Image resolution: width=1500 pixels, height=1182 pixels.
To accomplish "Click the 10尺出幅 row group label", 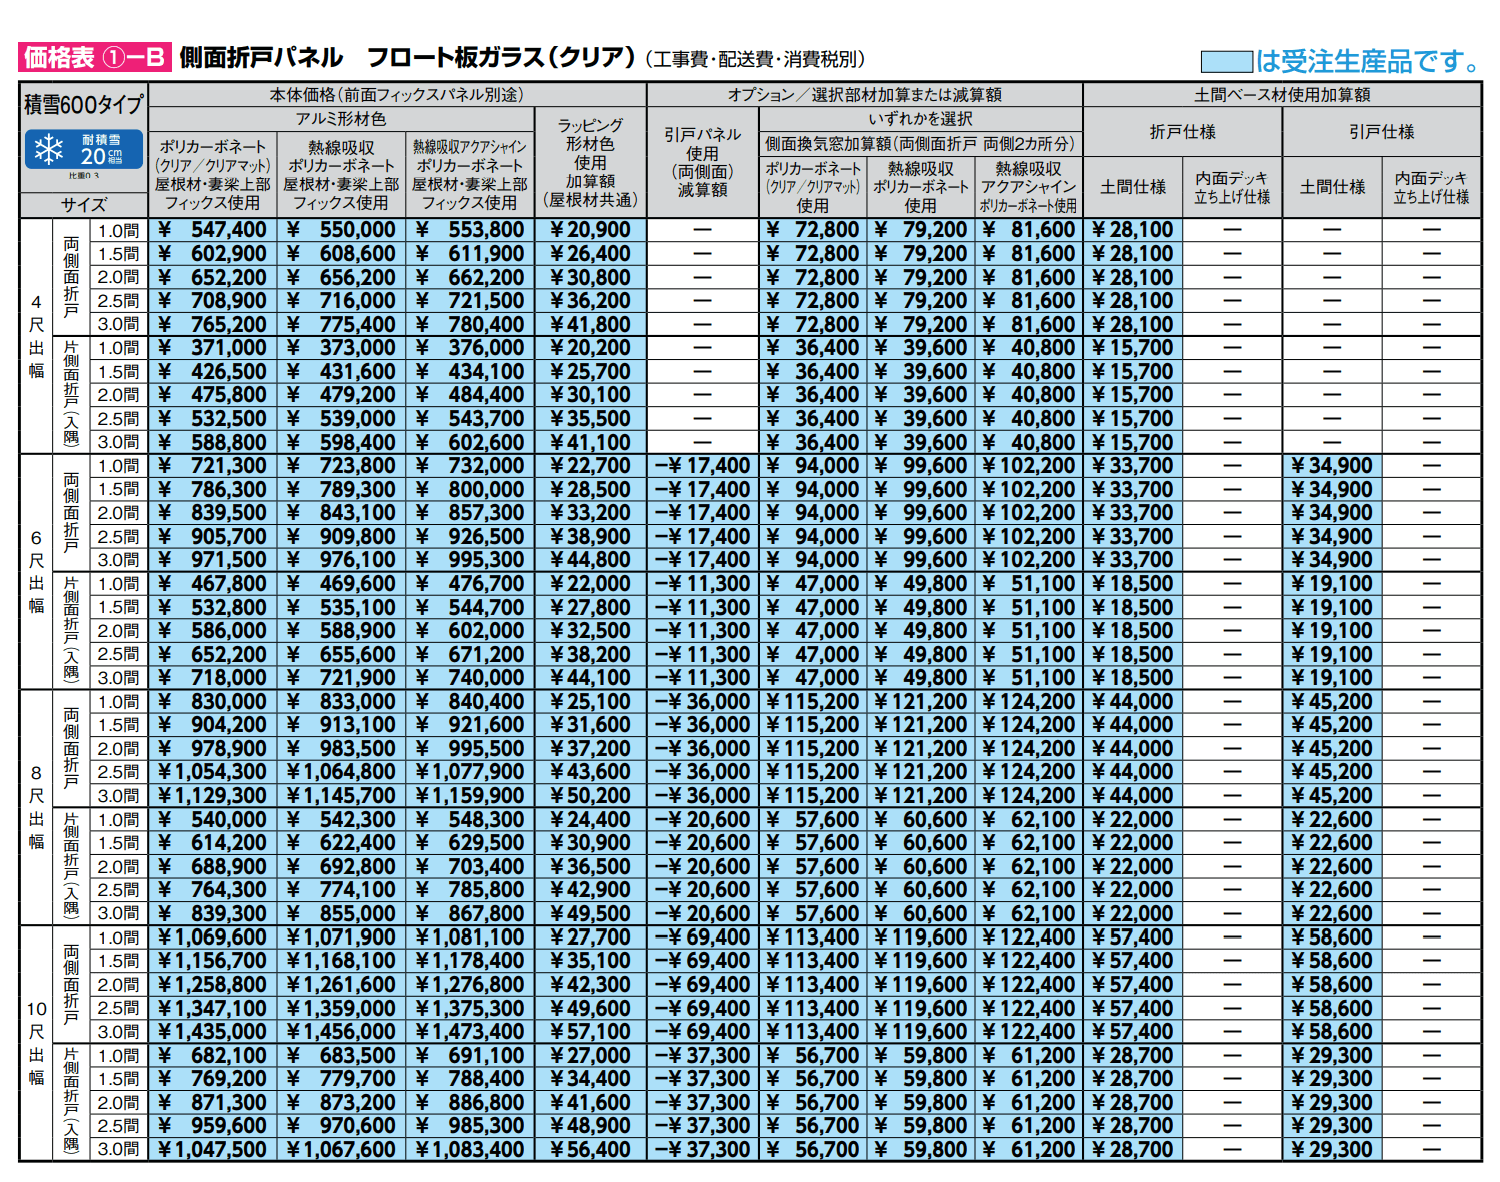I will [36, 1043].
